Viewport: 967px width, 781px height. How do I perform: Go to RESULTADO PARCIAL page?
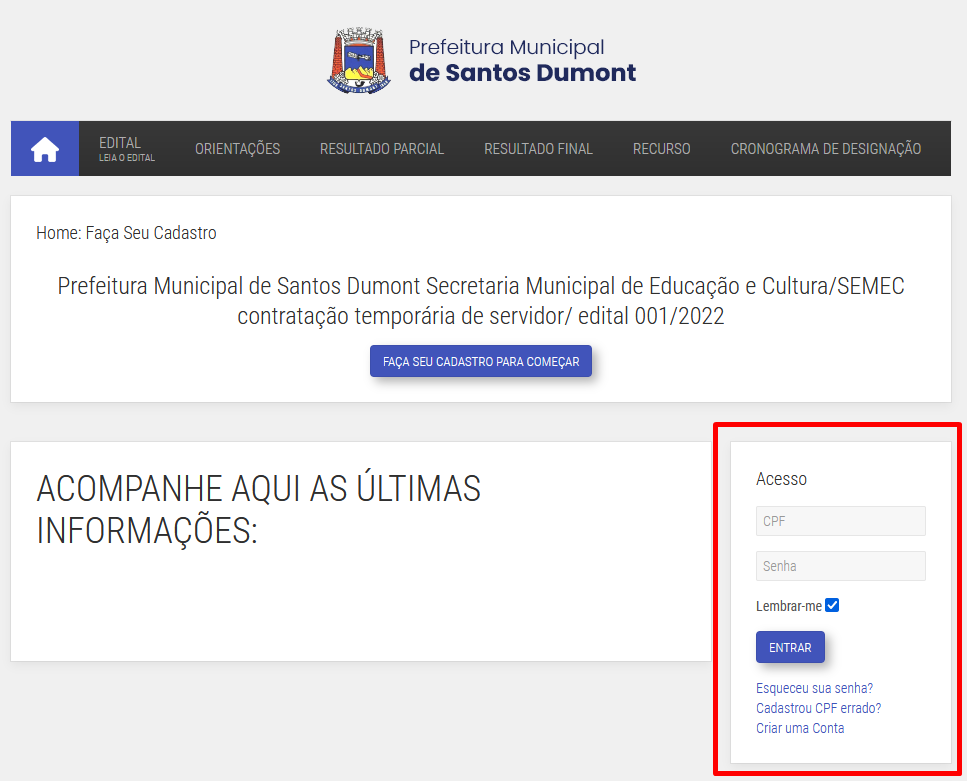(x=382, y=149)
